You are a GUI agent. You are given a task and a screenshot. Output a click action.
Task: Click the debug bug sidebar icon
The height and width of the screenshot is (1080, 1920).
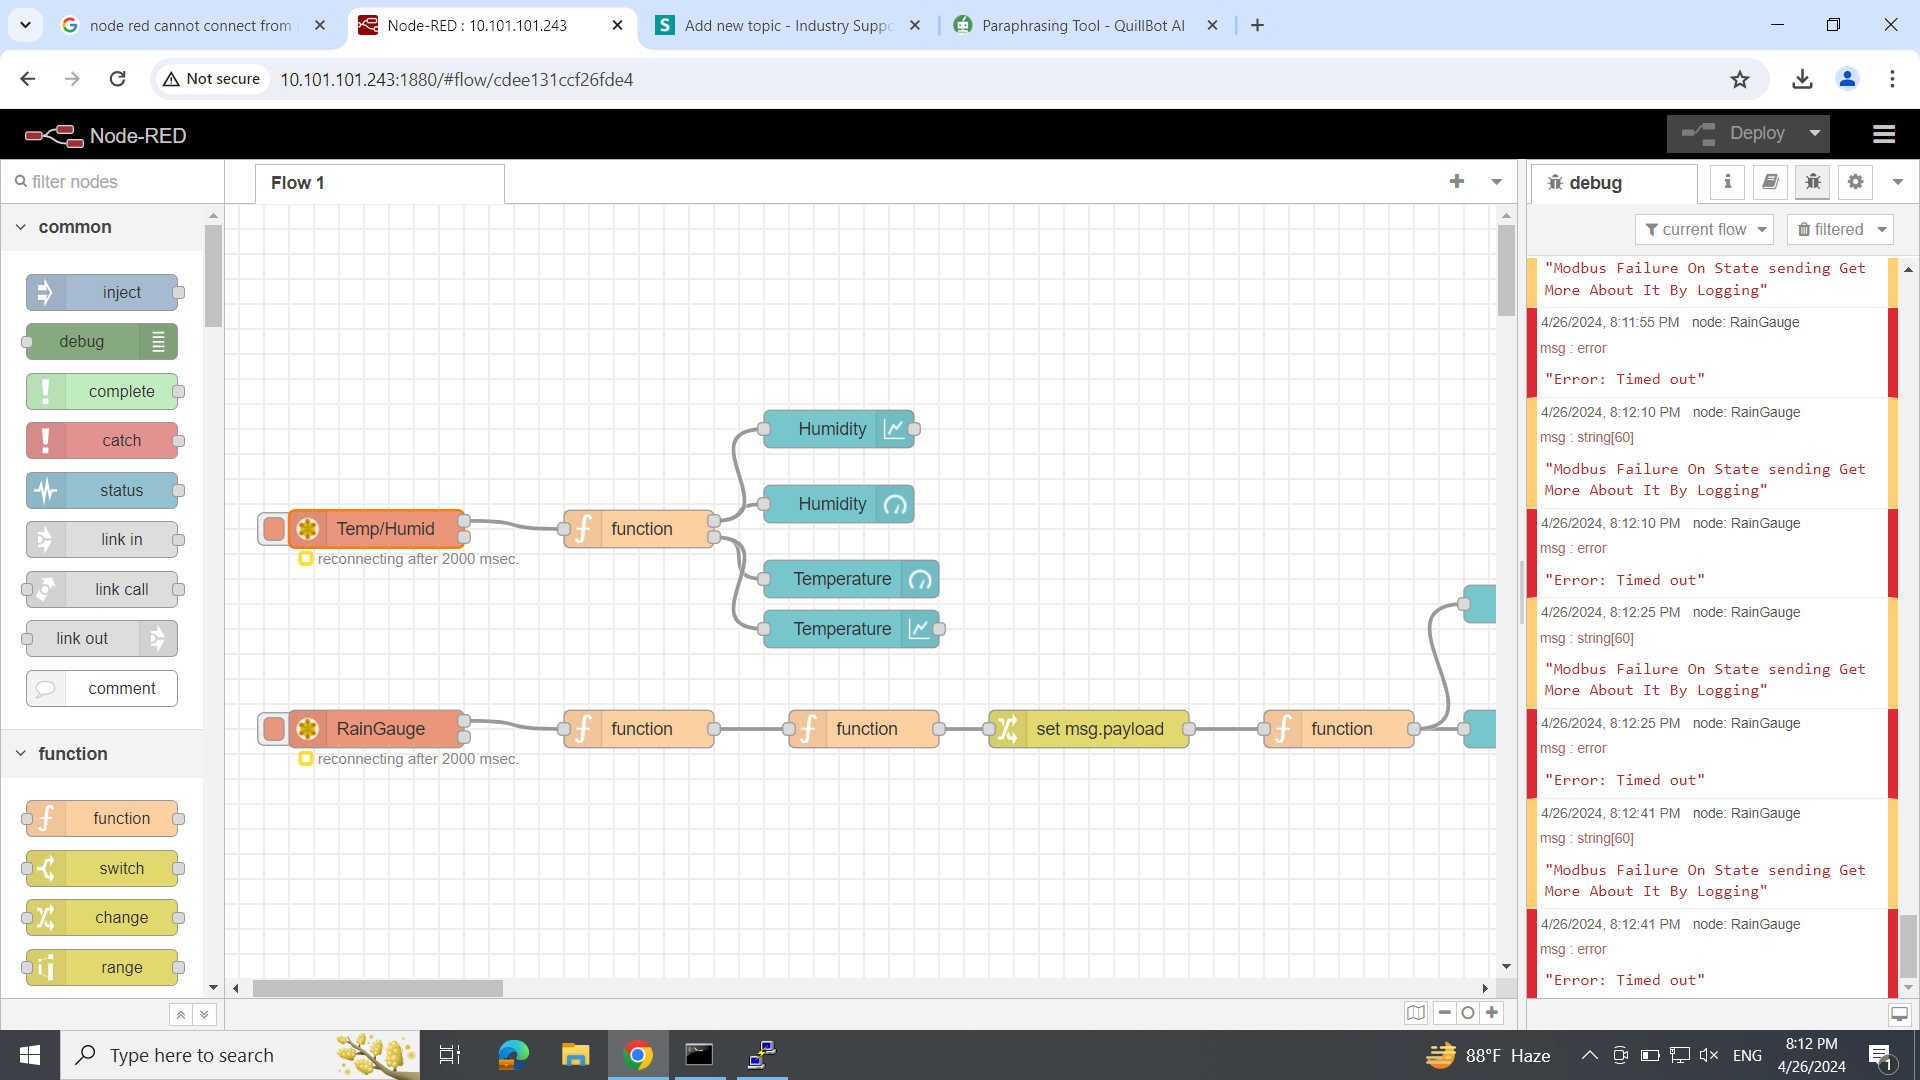1812,182
